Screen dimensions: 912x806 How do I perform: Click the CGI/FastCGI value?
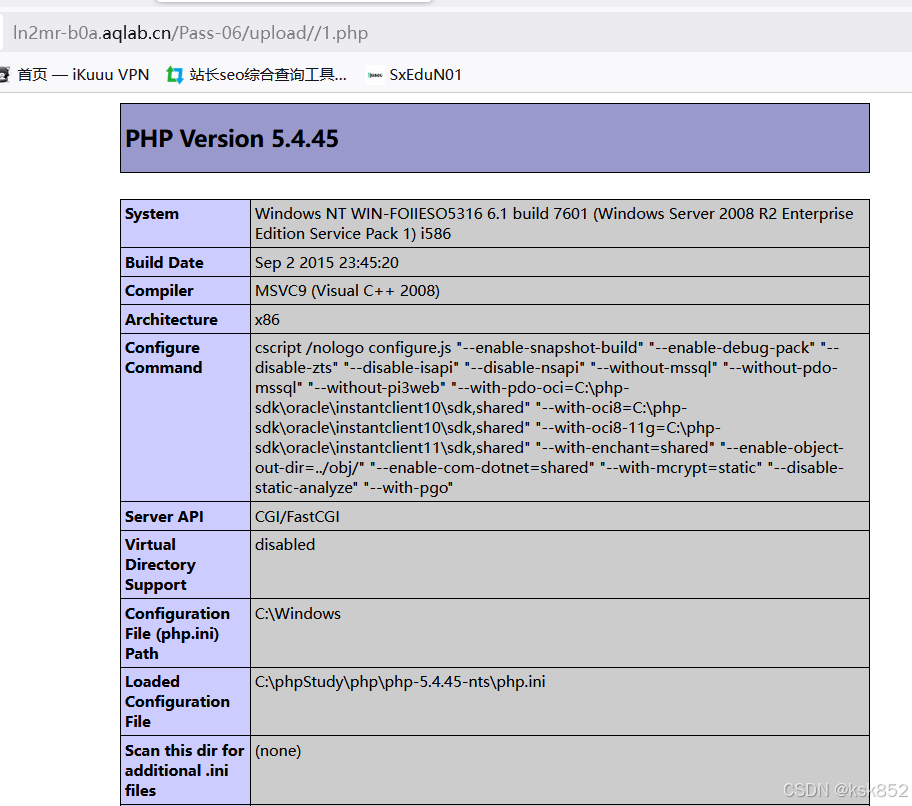[297, 516]
